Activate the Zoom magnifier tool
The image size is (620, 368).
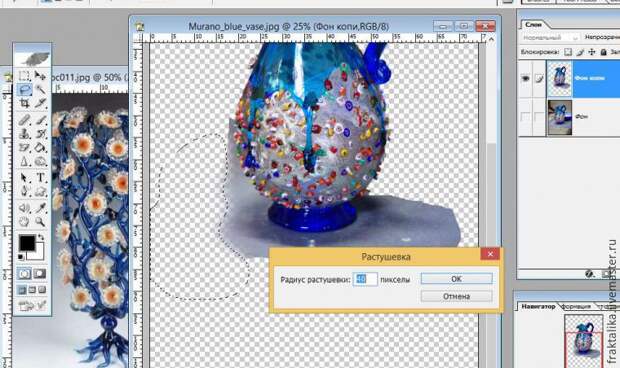40,222
